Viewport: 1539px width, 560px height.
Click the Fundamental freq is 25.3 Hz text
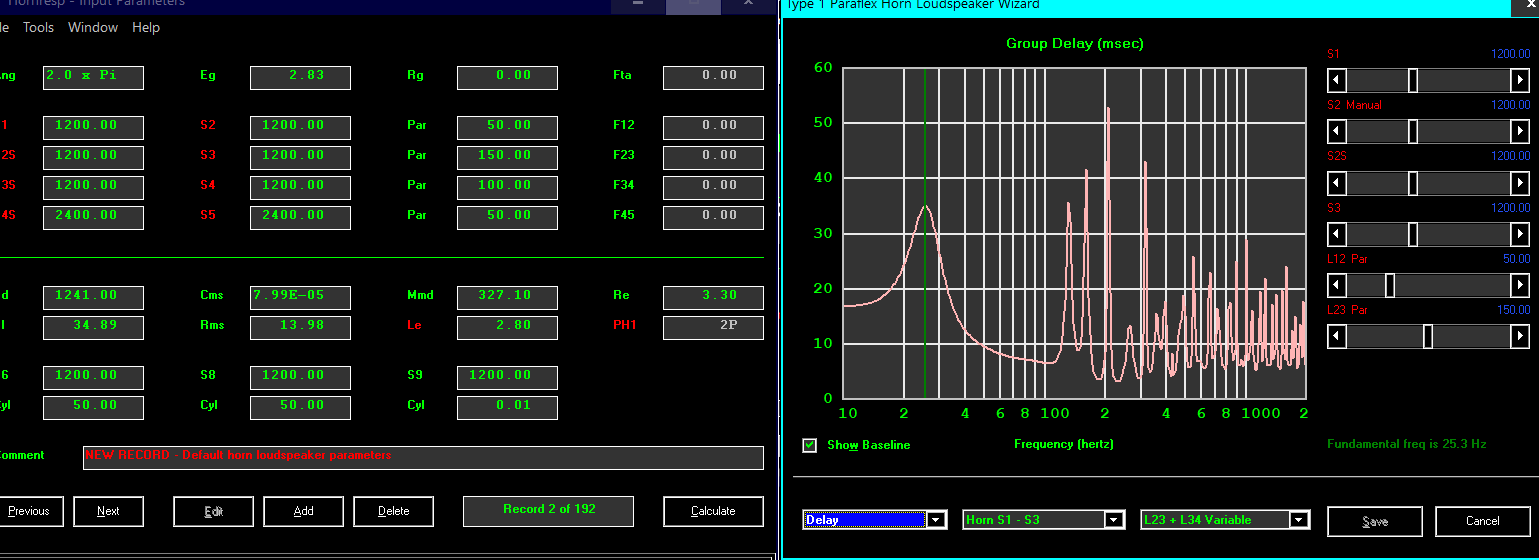[x=1407, y=443]
